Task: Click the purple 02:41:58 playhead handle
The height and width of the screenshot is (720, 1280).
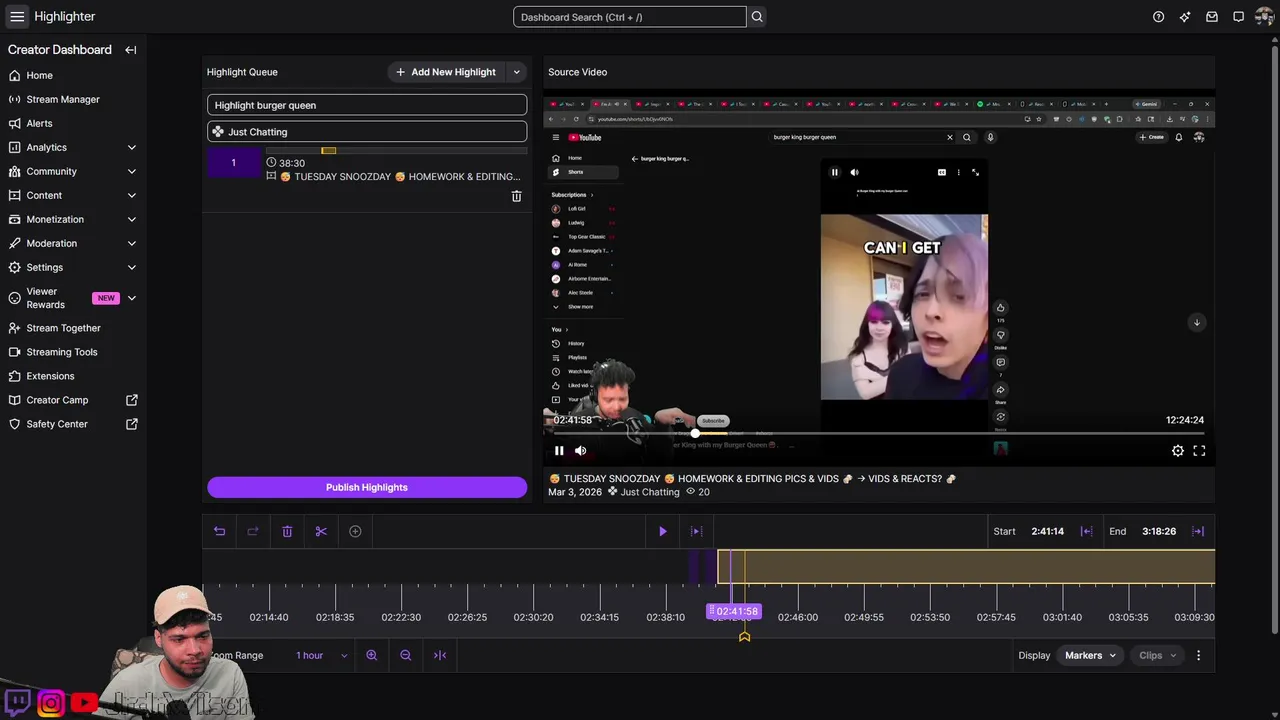Action: pyautogui.click(x=734, y=611)
